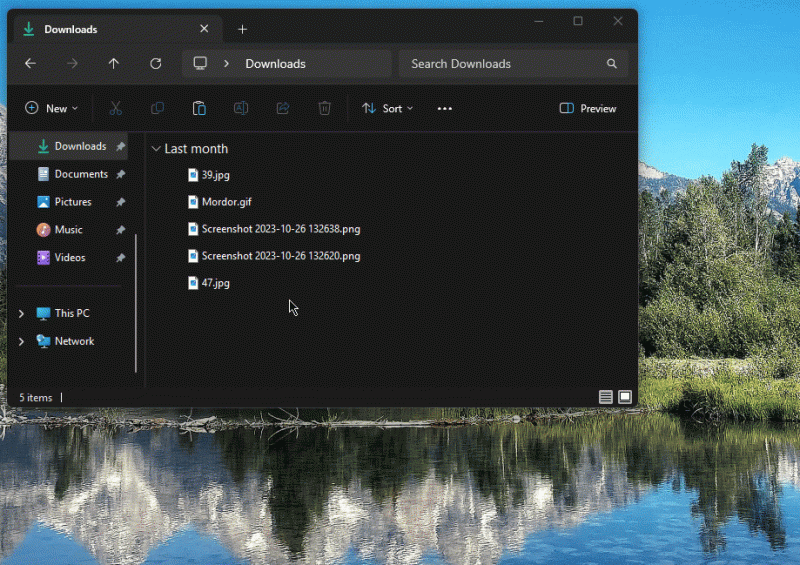Click the Share icon in toolbar
This screenshot has height=565, width=800.
click(283, 108)
